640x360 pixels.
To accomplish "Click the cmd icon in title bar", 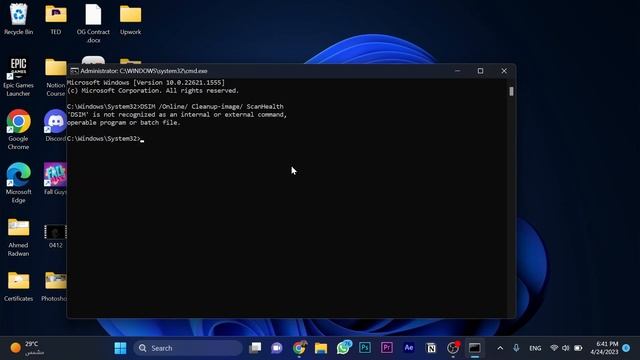I will 74,71.
